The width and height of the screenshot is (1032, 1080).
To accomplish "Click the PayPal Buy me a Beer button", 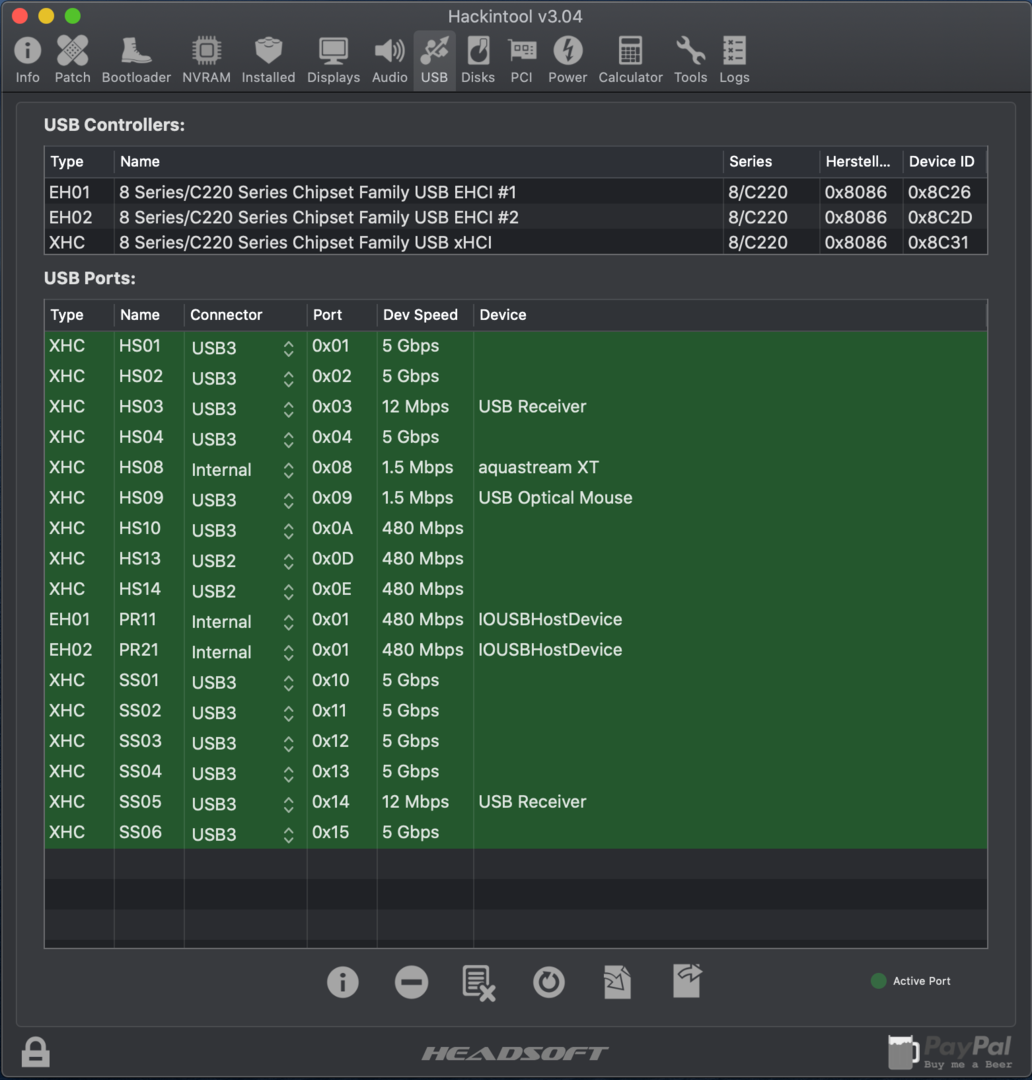I will click(950, 1052).
